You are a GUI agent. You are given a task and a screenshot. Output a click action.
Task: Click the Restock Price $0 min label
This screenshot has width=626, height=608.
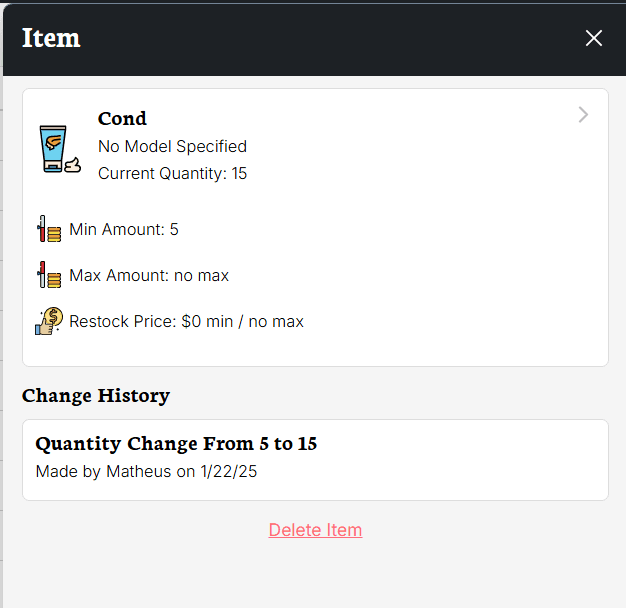186,321
